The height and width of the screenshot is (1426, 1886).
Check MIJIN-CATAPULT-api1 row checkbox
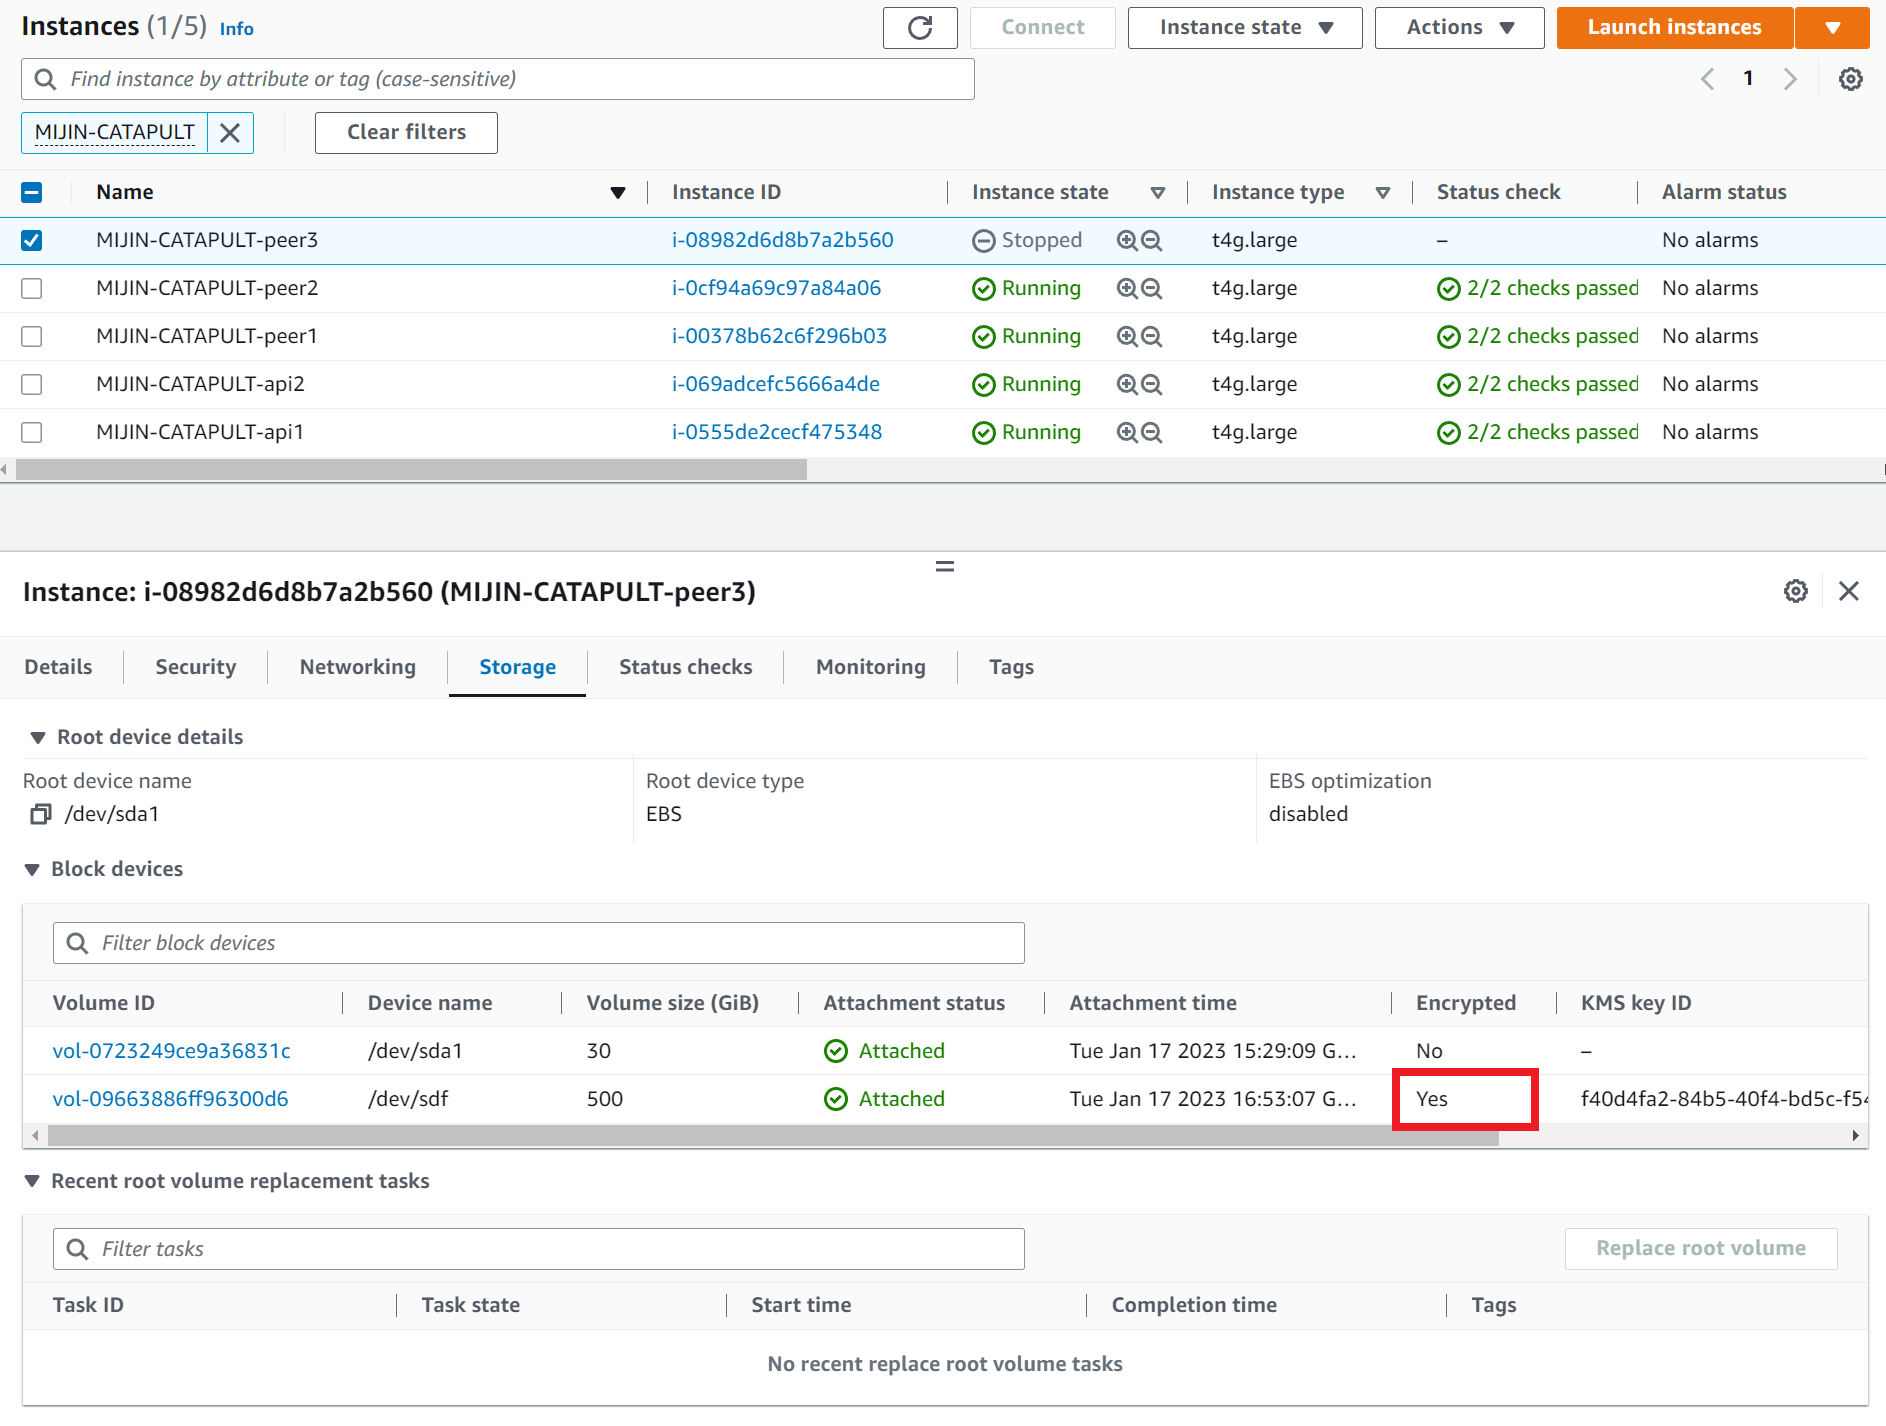point(32,432)
